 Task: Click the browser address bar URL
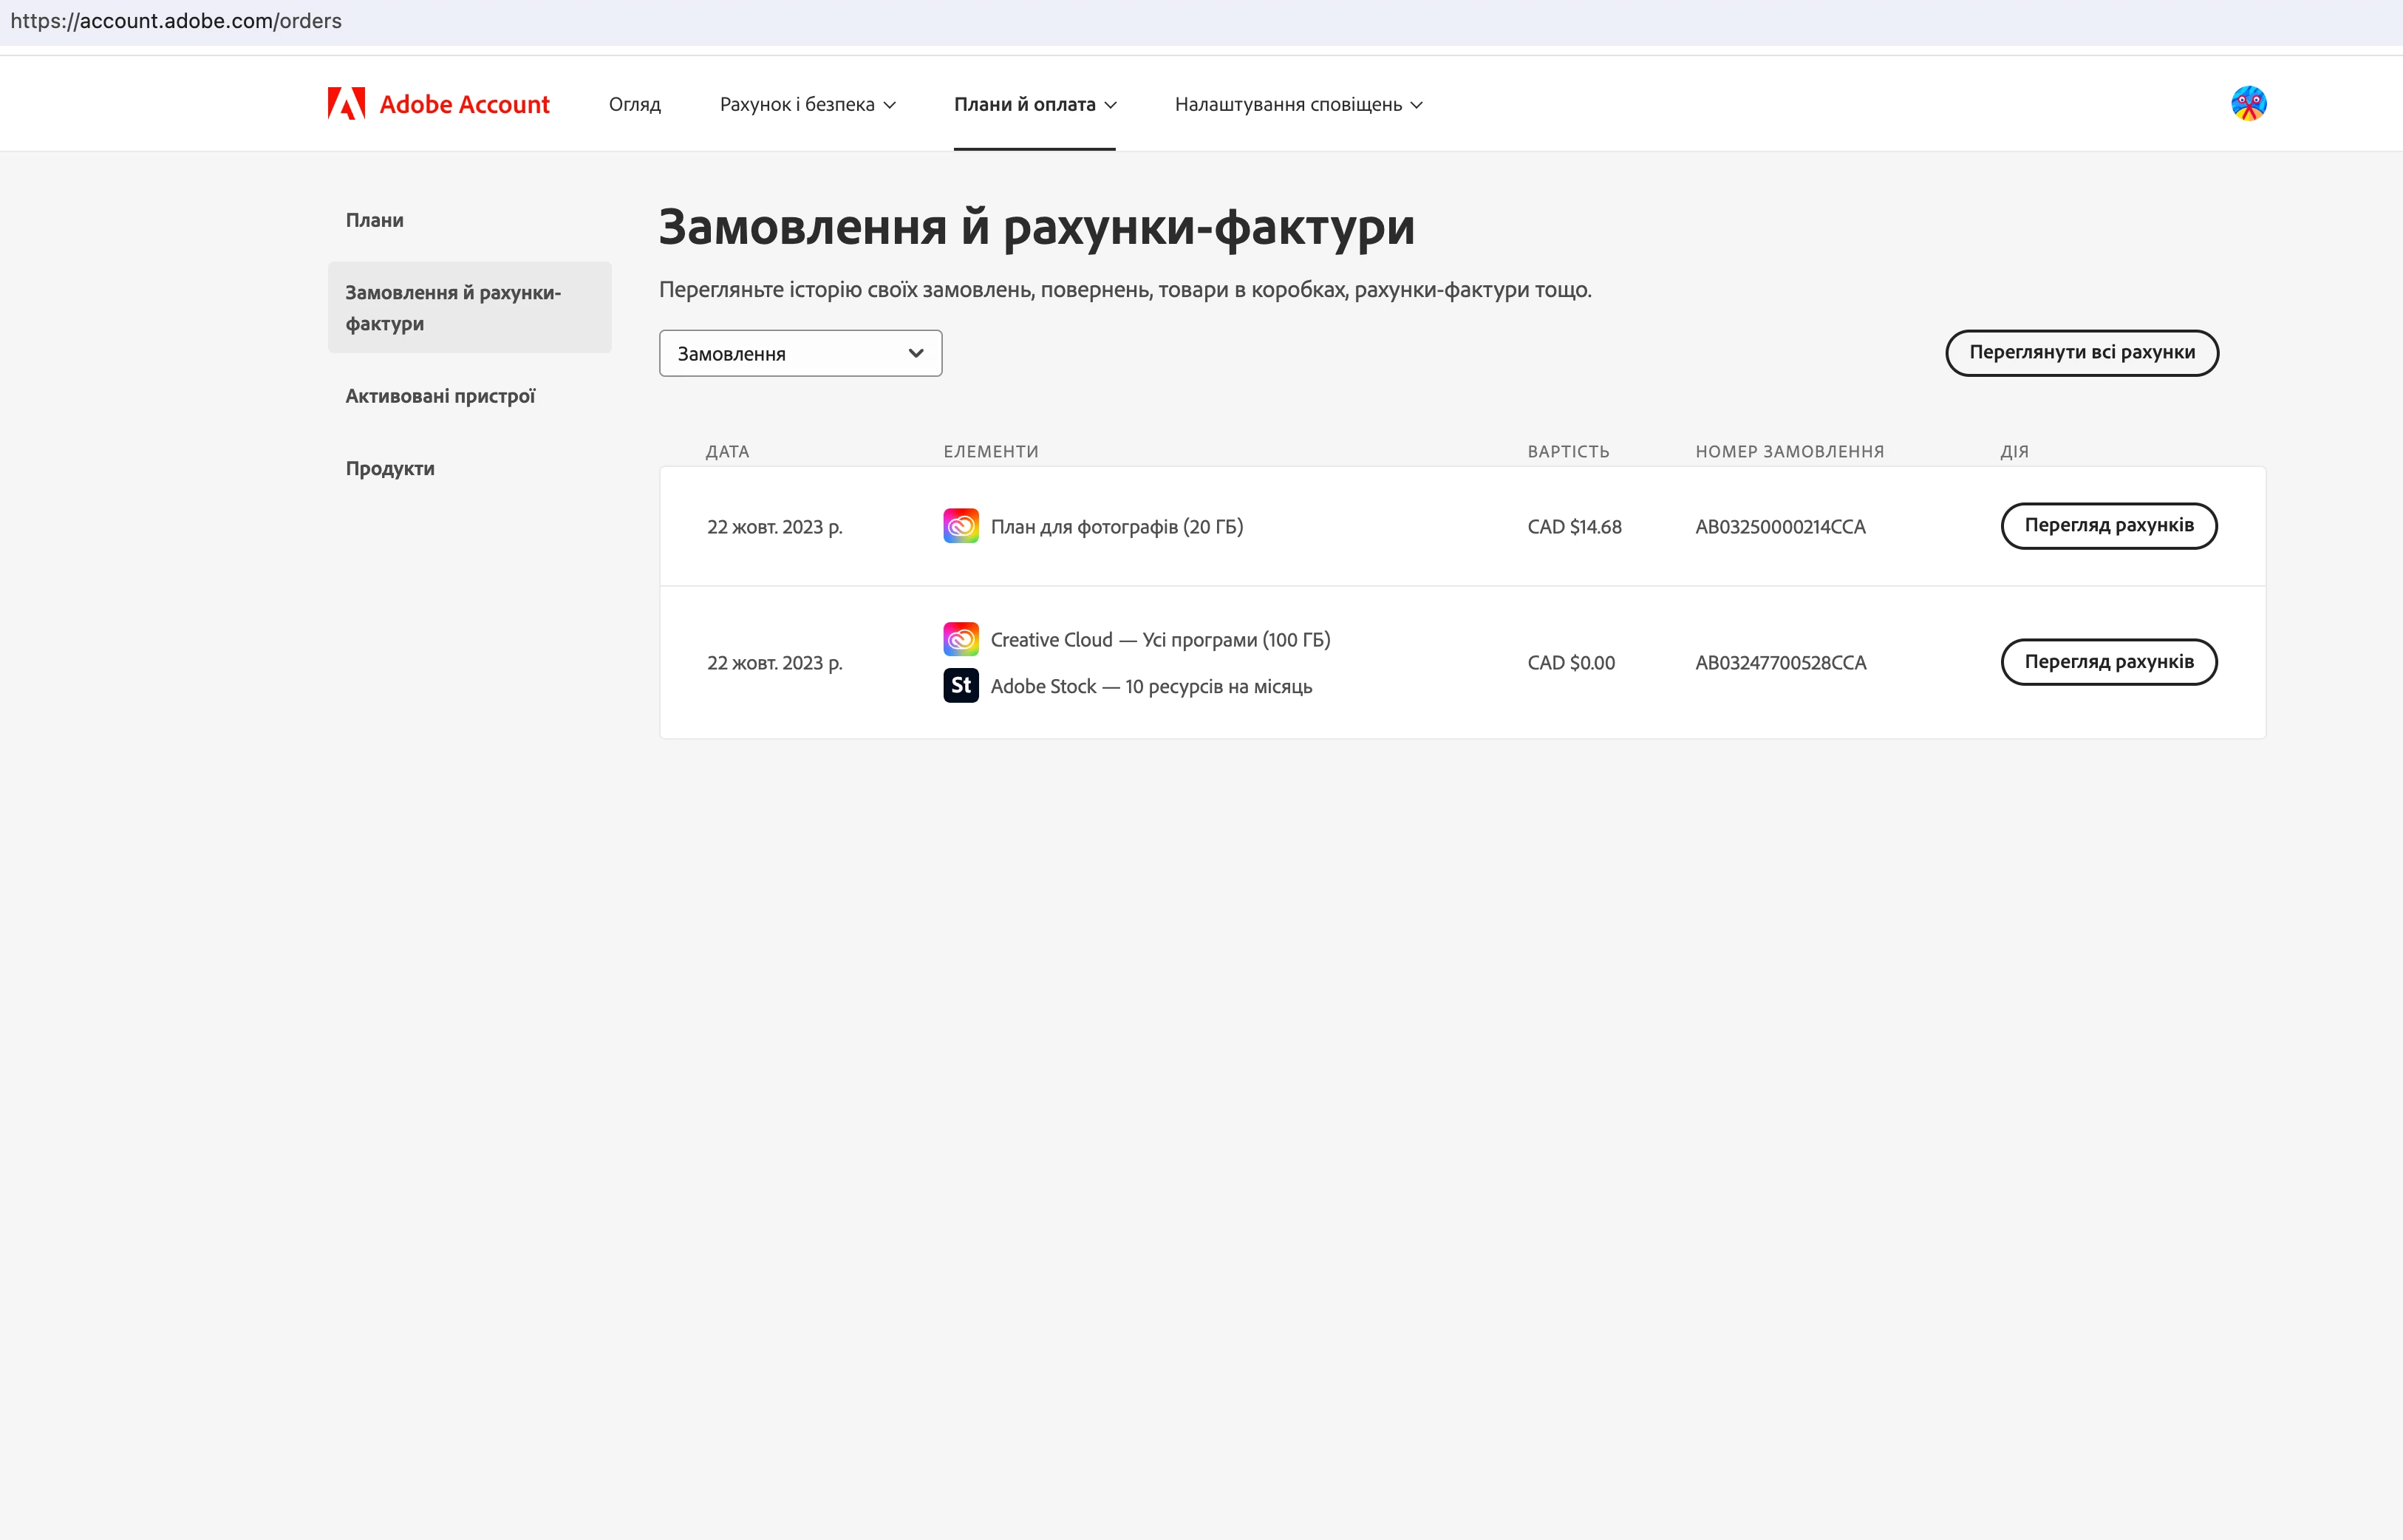tap(176, 21)
